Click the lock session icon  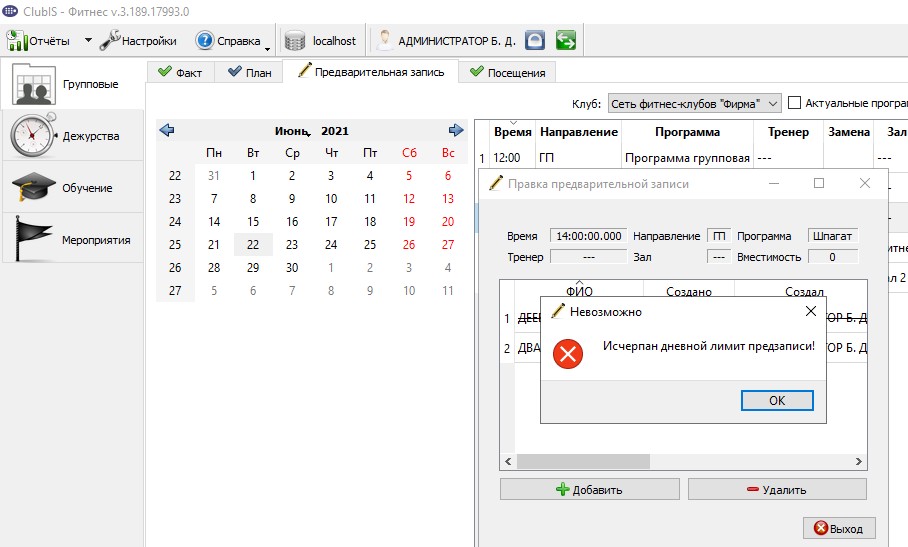(x=535, y=41)
